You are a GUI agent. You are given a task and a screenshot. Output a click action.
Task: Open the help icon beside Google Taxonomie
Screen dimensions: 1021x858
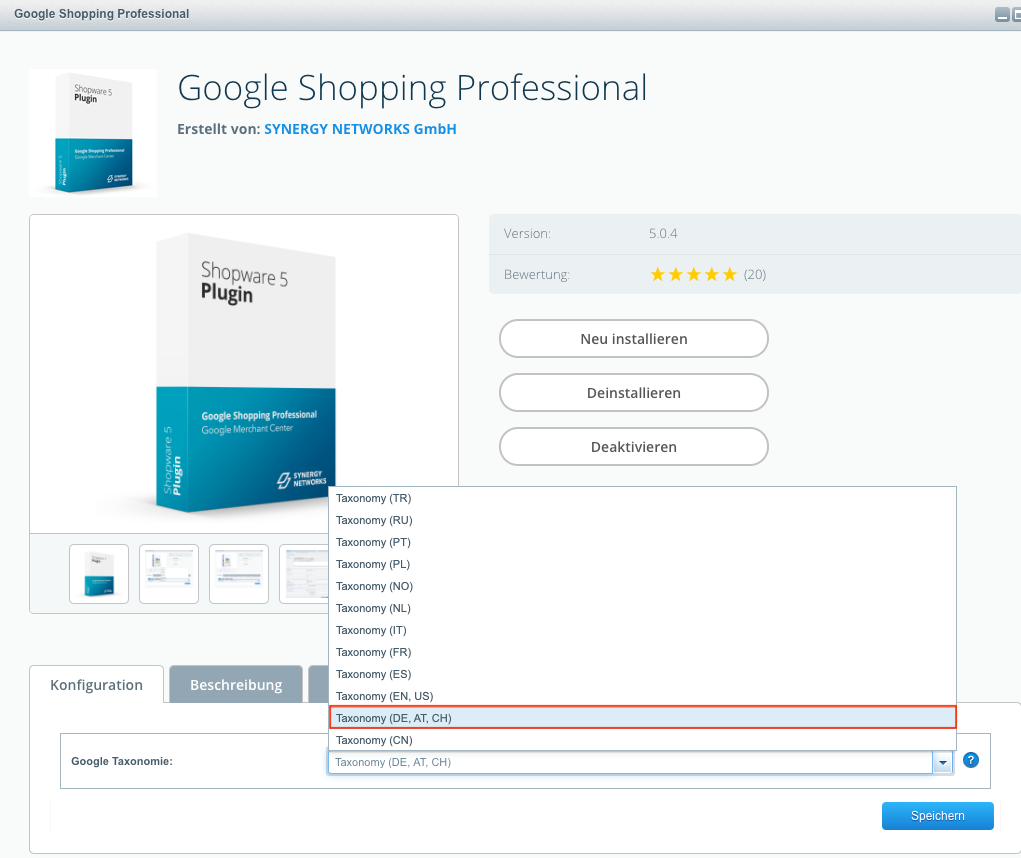click(970, 760)
